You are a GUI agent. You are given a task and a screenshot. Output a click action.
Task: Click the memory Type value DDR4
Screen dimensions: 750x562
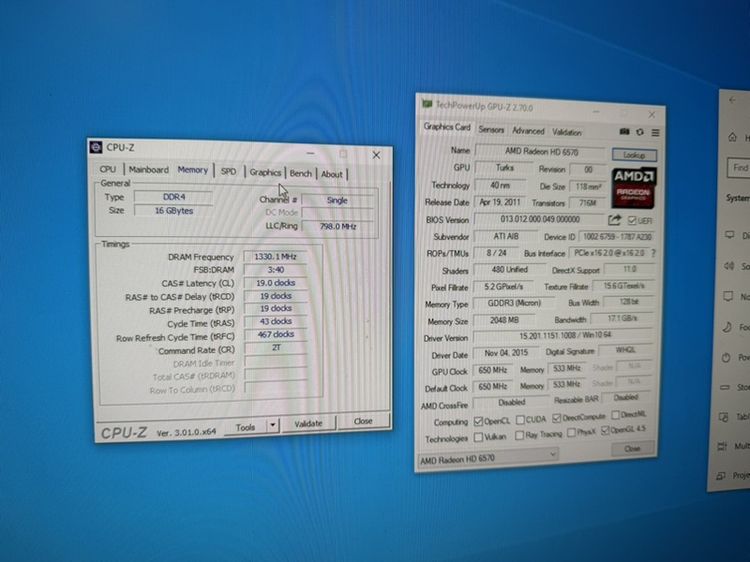[x=174, y=197]
